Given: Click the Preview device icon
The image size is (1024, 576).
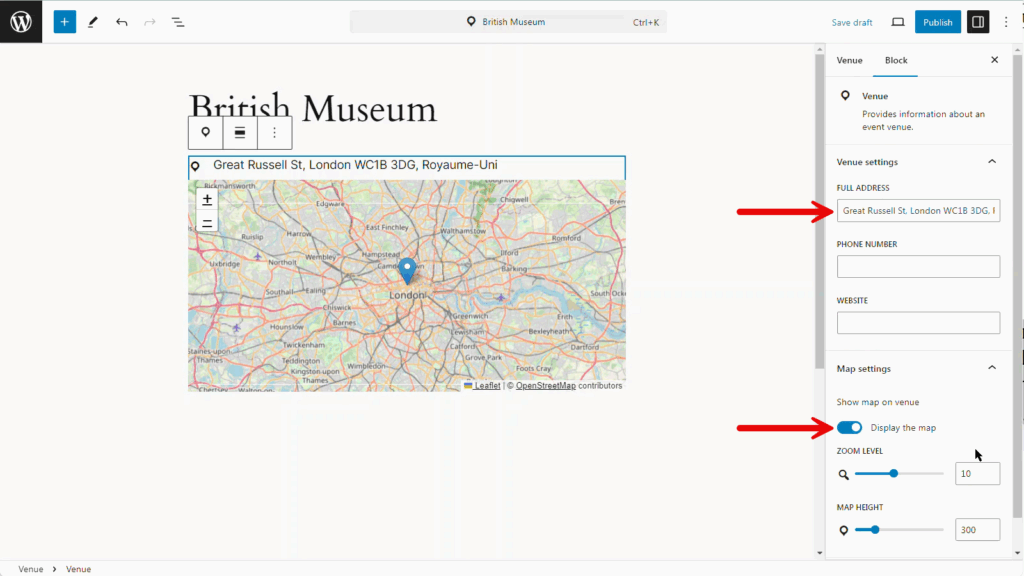Looking at the screenshot, I should click(x=897, y=22).
